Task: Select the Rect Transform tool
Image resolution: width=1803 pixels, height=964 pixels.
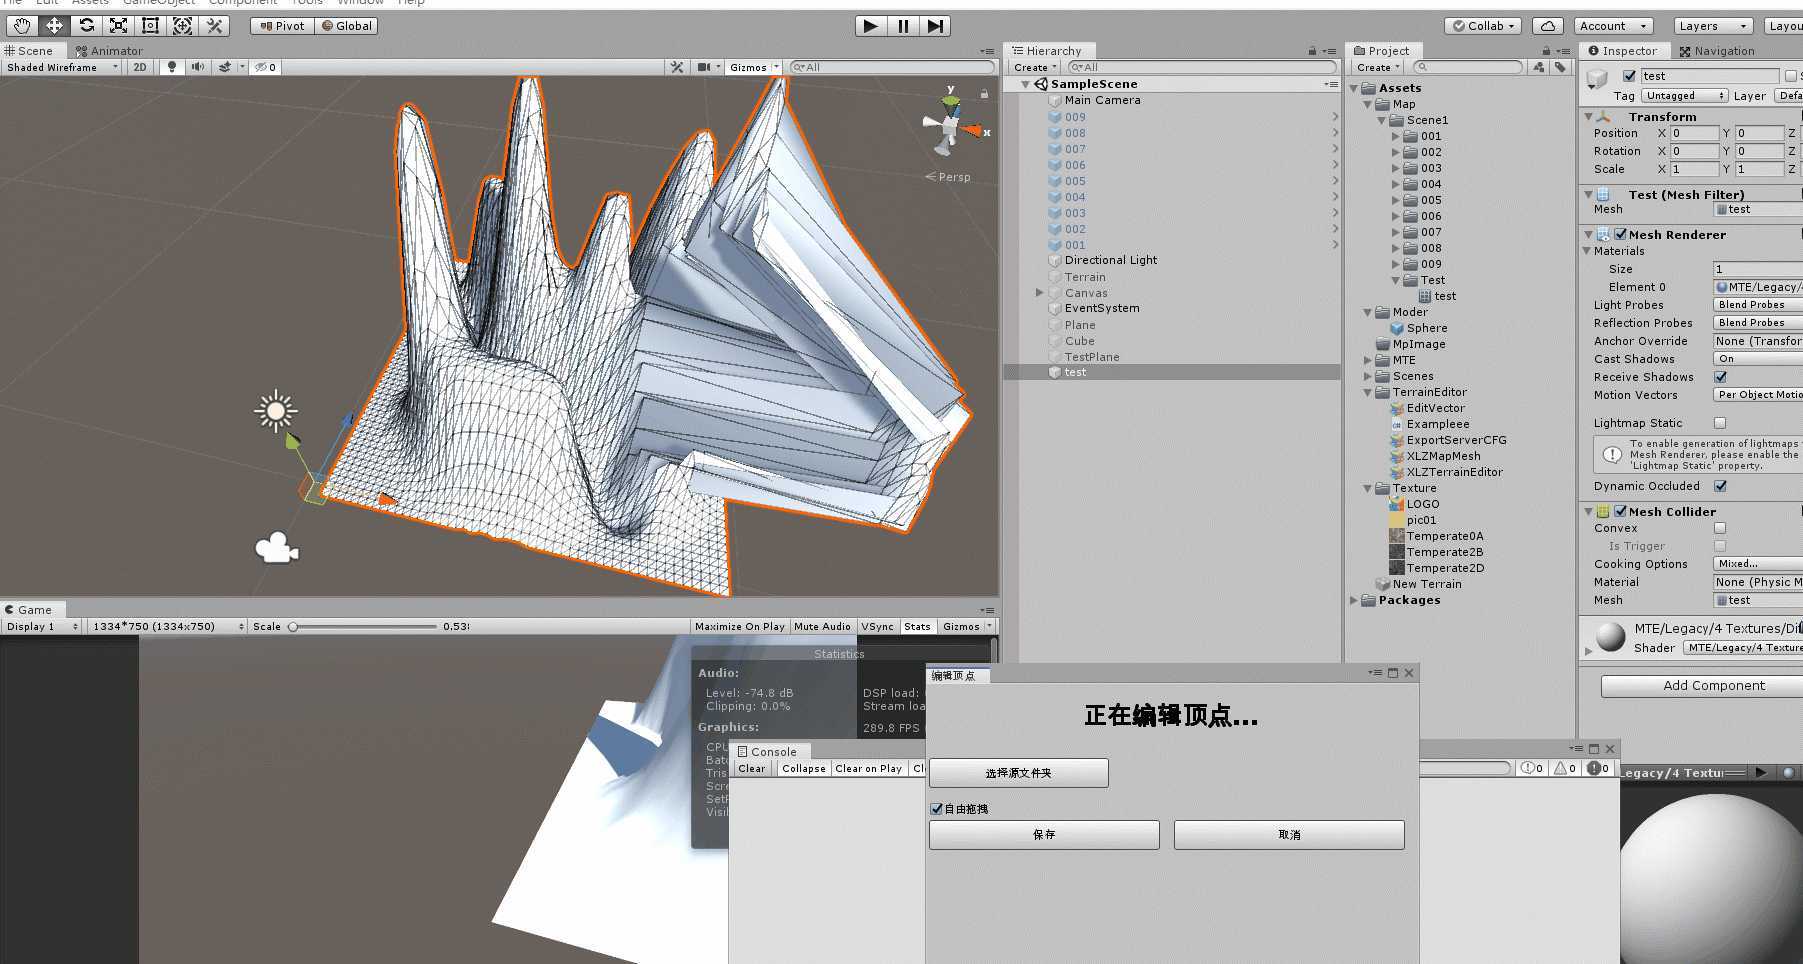Action: [150, 26]
